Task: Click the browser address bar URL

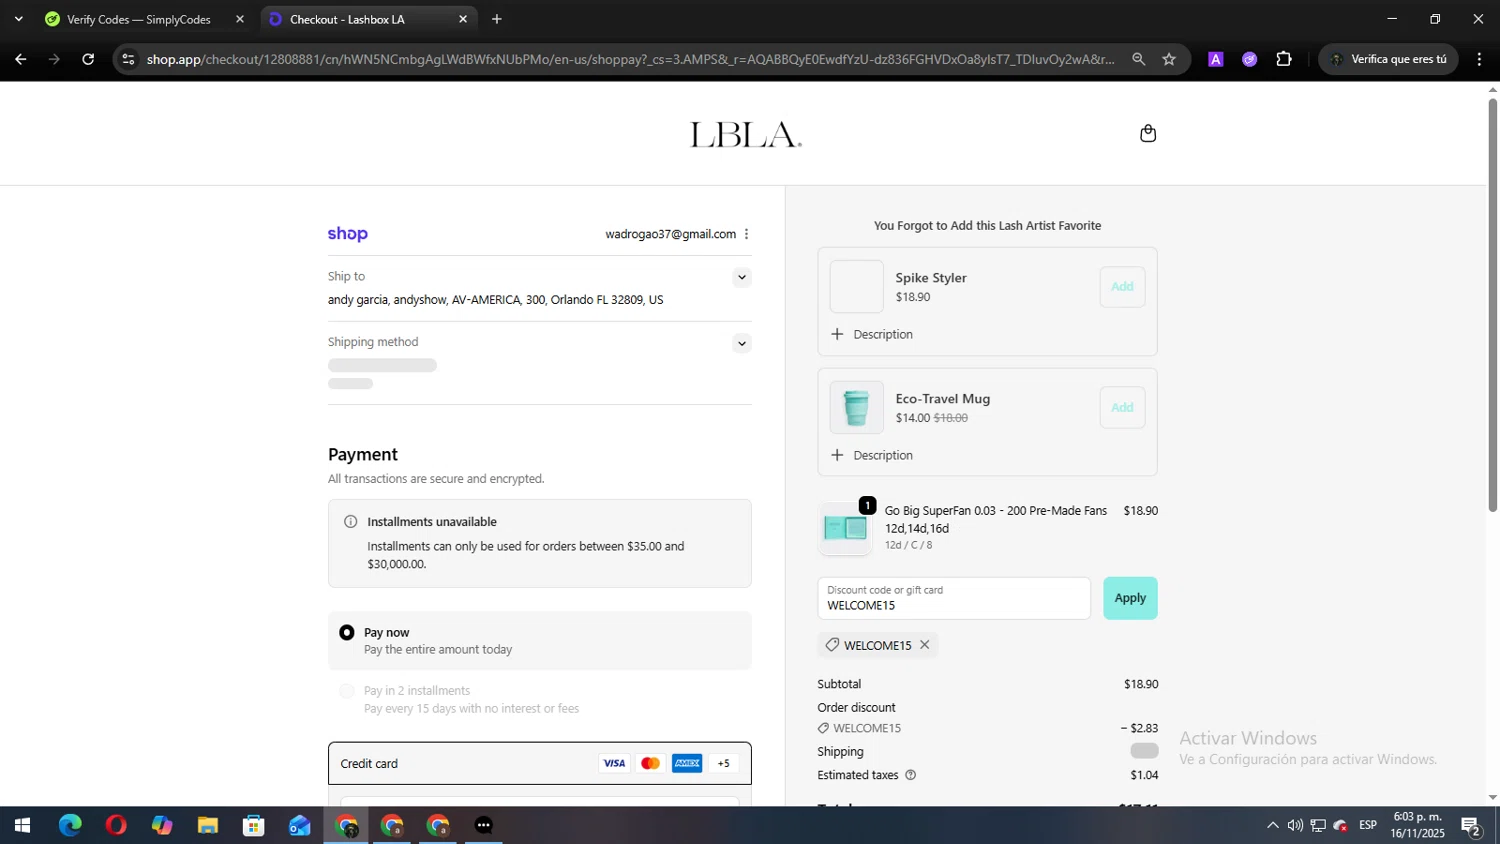Action: click(630, 59)
